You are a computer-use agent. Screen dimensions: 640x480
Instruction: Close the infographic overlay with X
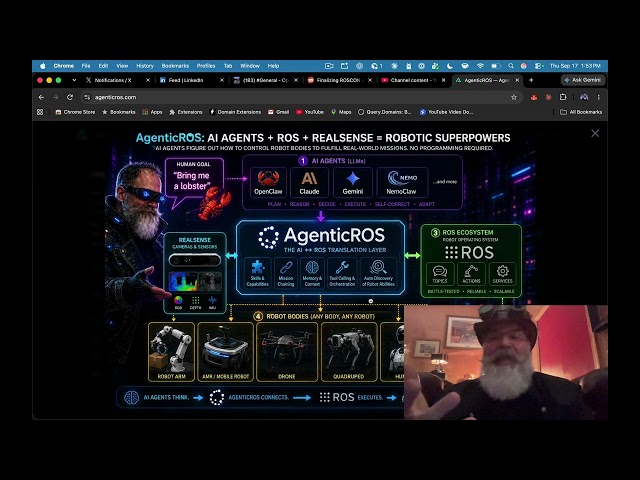pyautogui.click(x=595, y=133)
